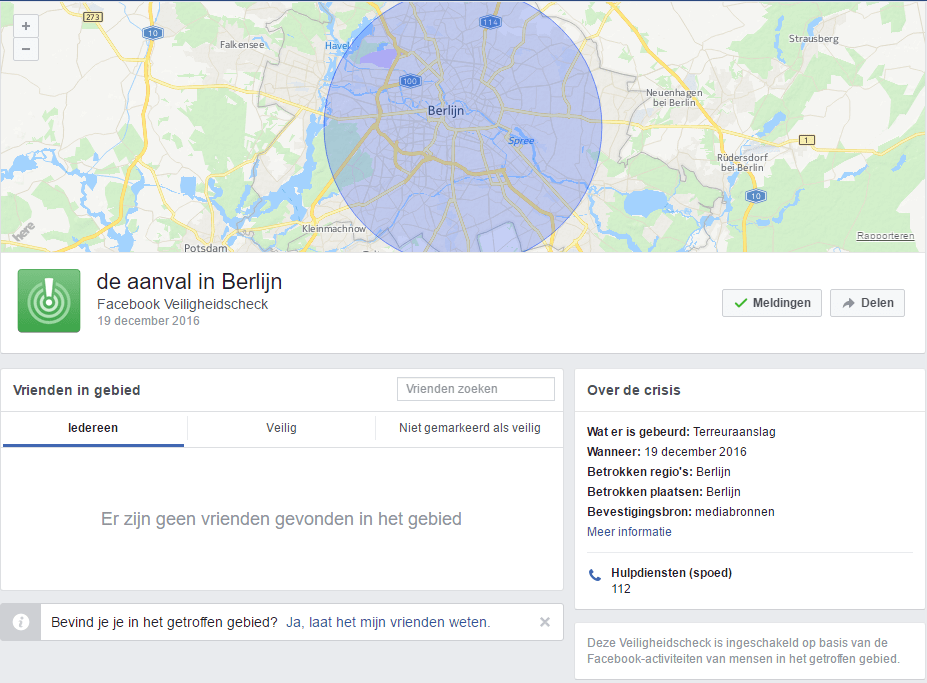The height and width of the screenshot is (683, 927).
Task: Focus the Vrienden zoeken search field
Action: click(476, 389)
